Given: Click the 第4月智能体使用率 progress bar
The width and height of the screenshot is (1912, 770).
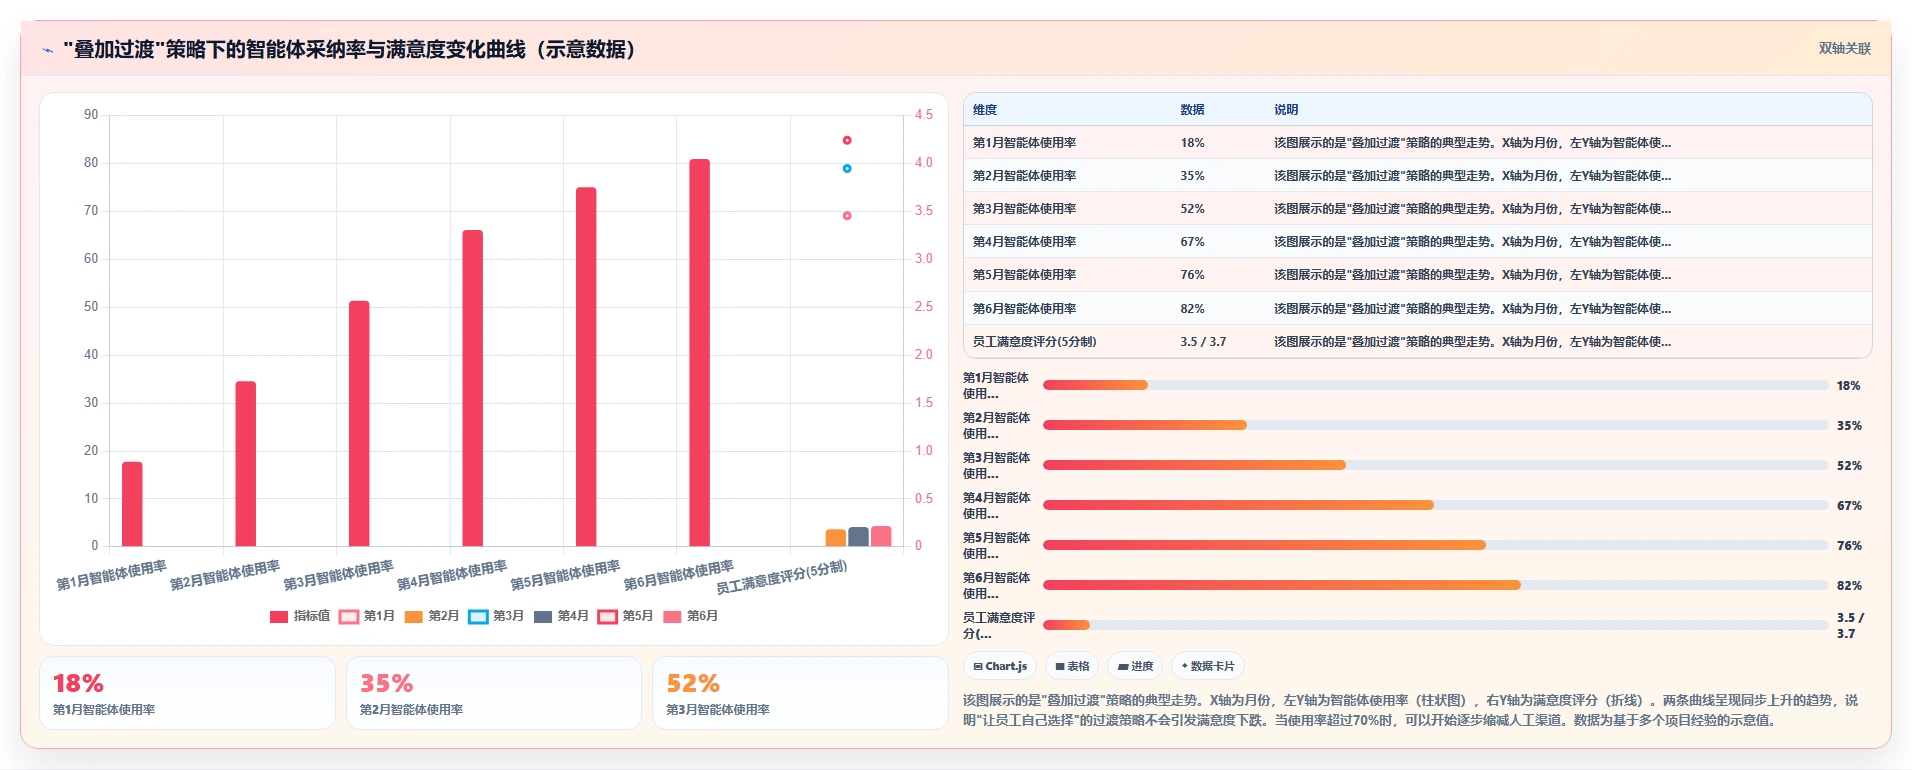Looking at the screenshot, I should click(1435, 505).
